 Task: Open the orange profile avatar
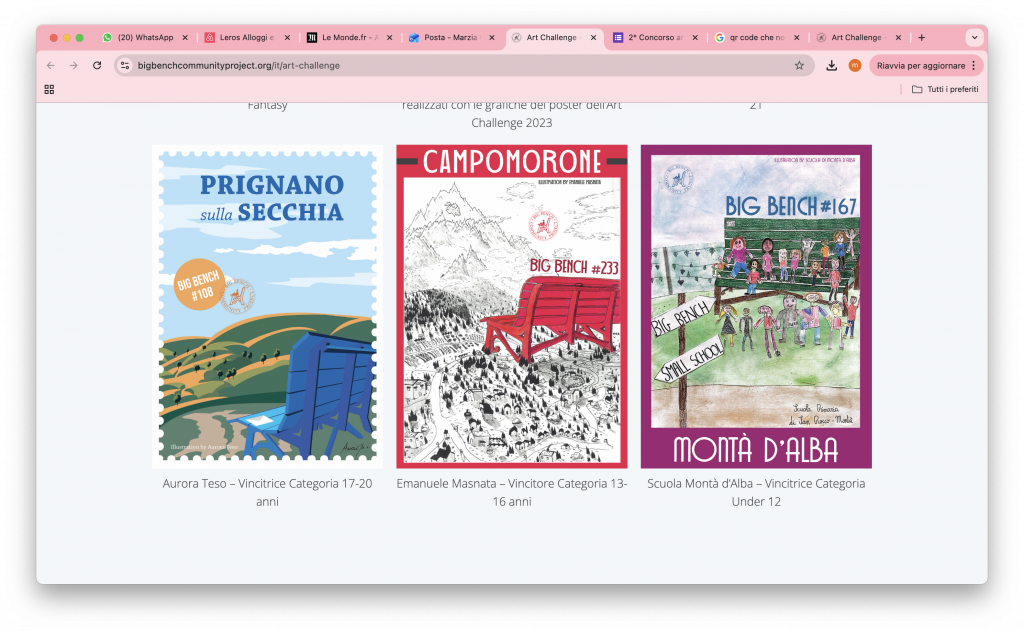[854, 65]
